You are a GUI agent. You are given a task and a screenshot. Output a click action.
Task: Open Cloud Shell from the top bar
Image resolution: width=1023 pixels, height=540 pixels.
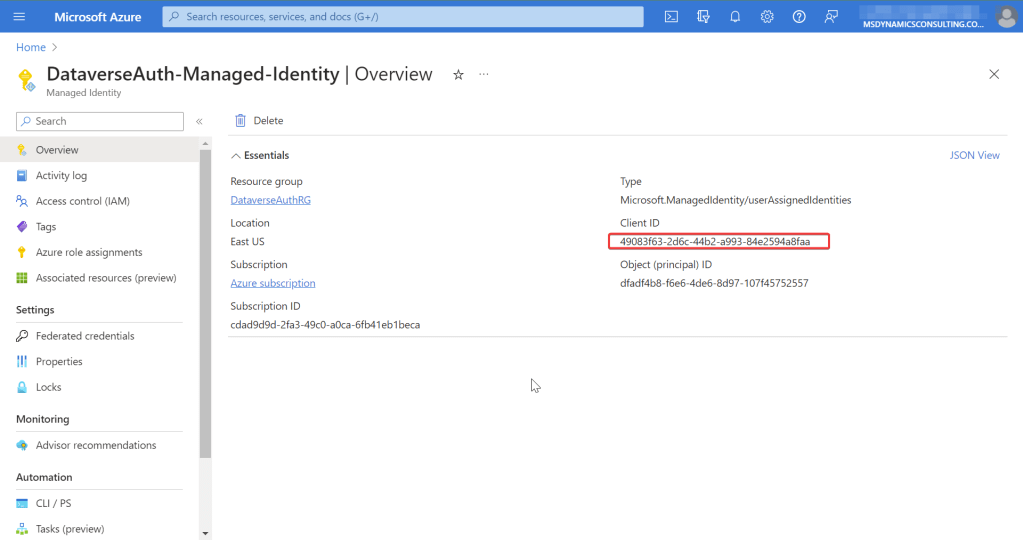(672, 17)
